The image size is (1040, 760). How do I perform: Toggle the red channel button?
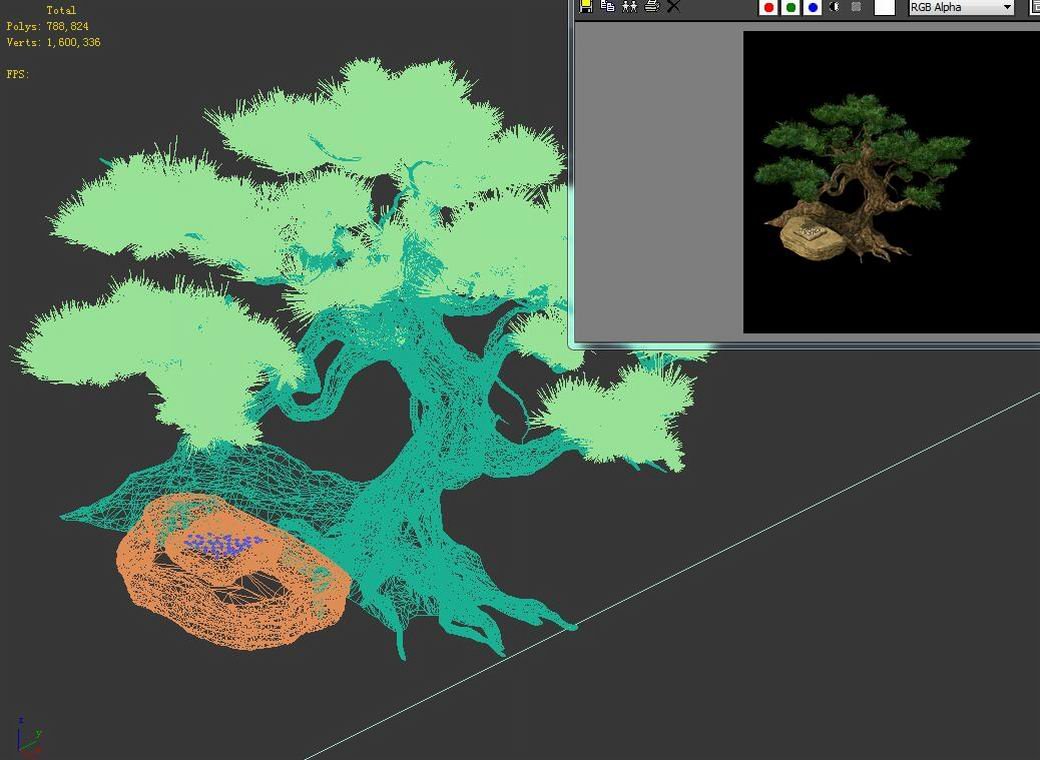(769, 8)
